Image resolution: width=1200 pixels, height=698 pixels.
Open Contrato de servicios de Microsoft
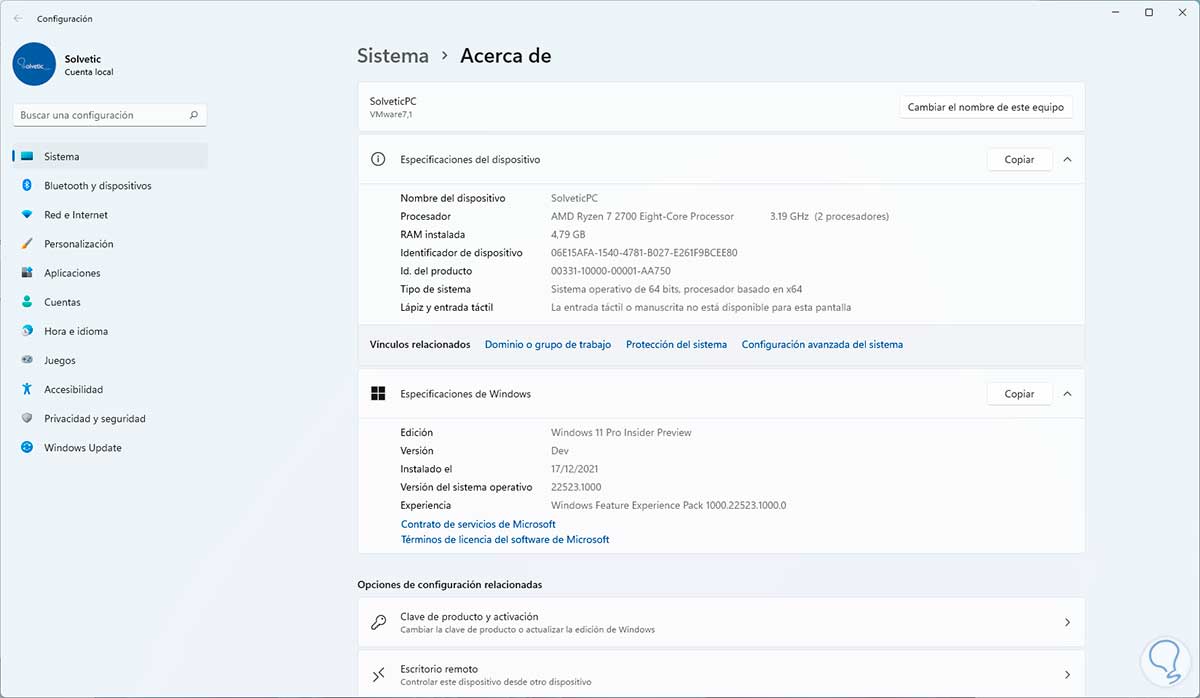pyautogui.click(x=478, y=524)
